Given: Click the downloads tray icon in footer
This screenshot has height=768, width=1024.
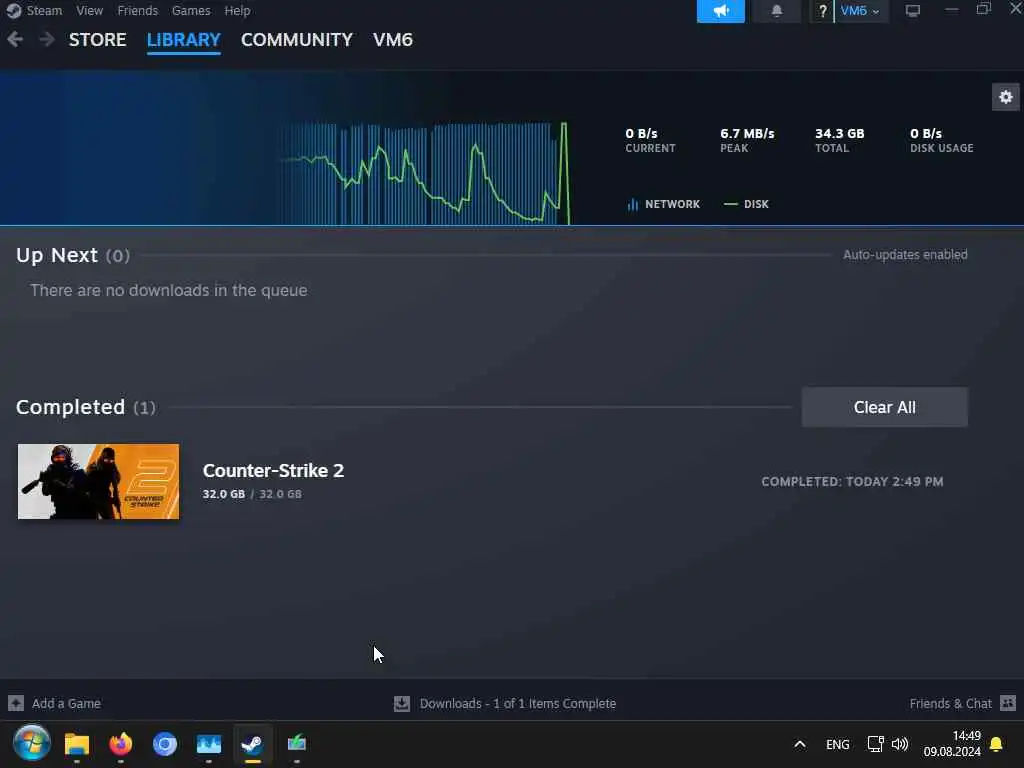Looking at the screenshot, I should pos(402,703).
